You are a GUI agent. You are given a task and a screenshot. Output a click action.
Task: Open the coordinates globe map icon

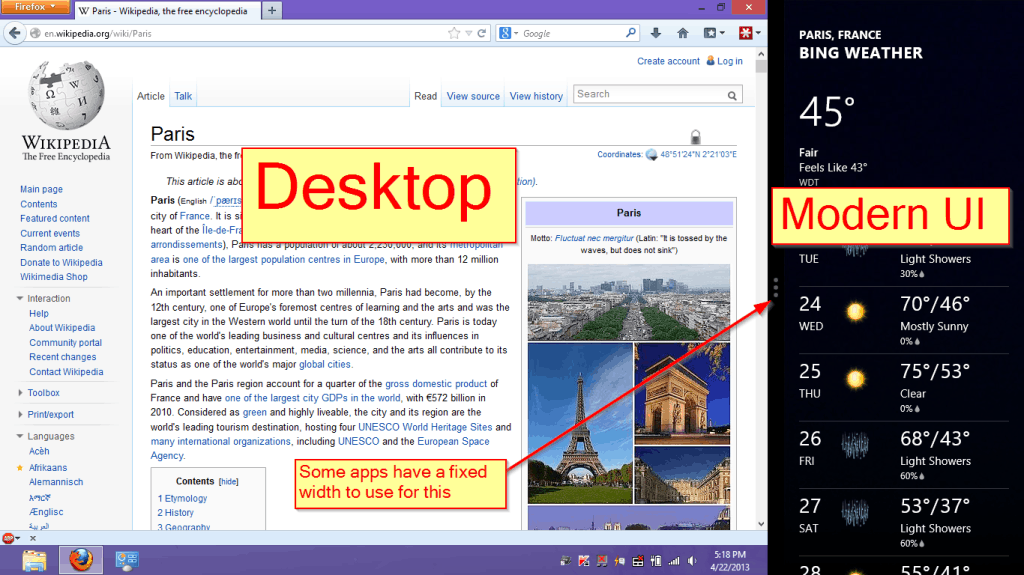tap(651, 155)
